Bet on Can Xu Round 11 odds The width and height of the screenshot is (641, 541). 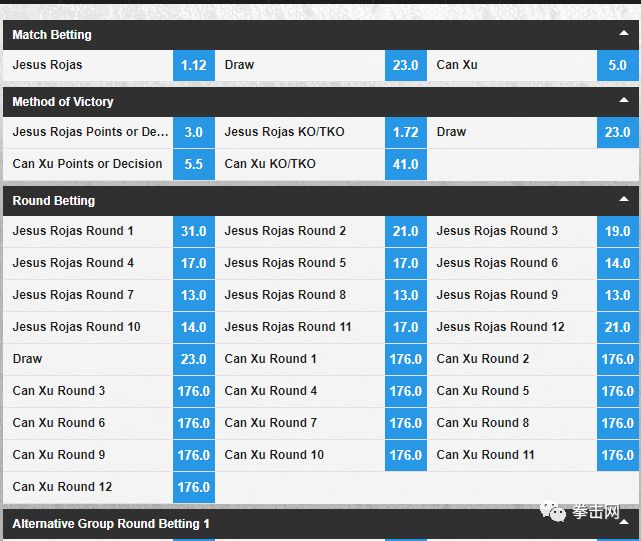[617, 455]
